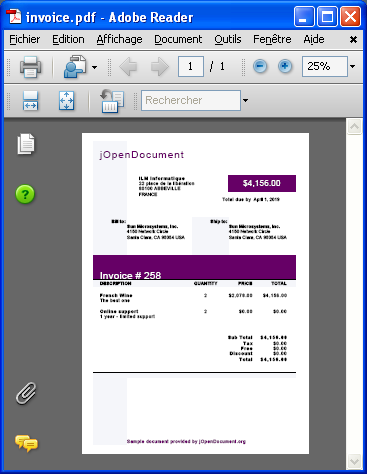Click the rotate and measure tool icon
The image size is (367, 474).
pos(112,101)
